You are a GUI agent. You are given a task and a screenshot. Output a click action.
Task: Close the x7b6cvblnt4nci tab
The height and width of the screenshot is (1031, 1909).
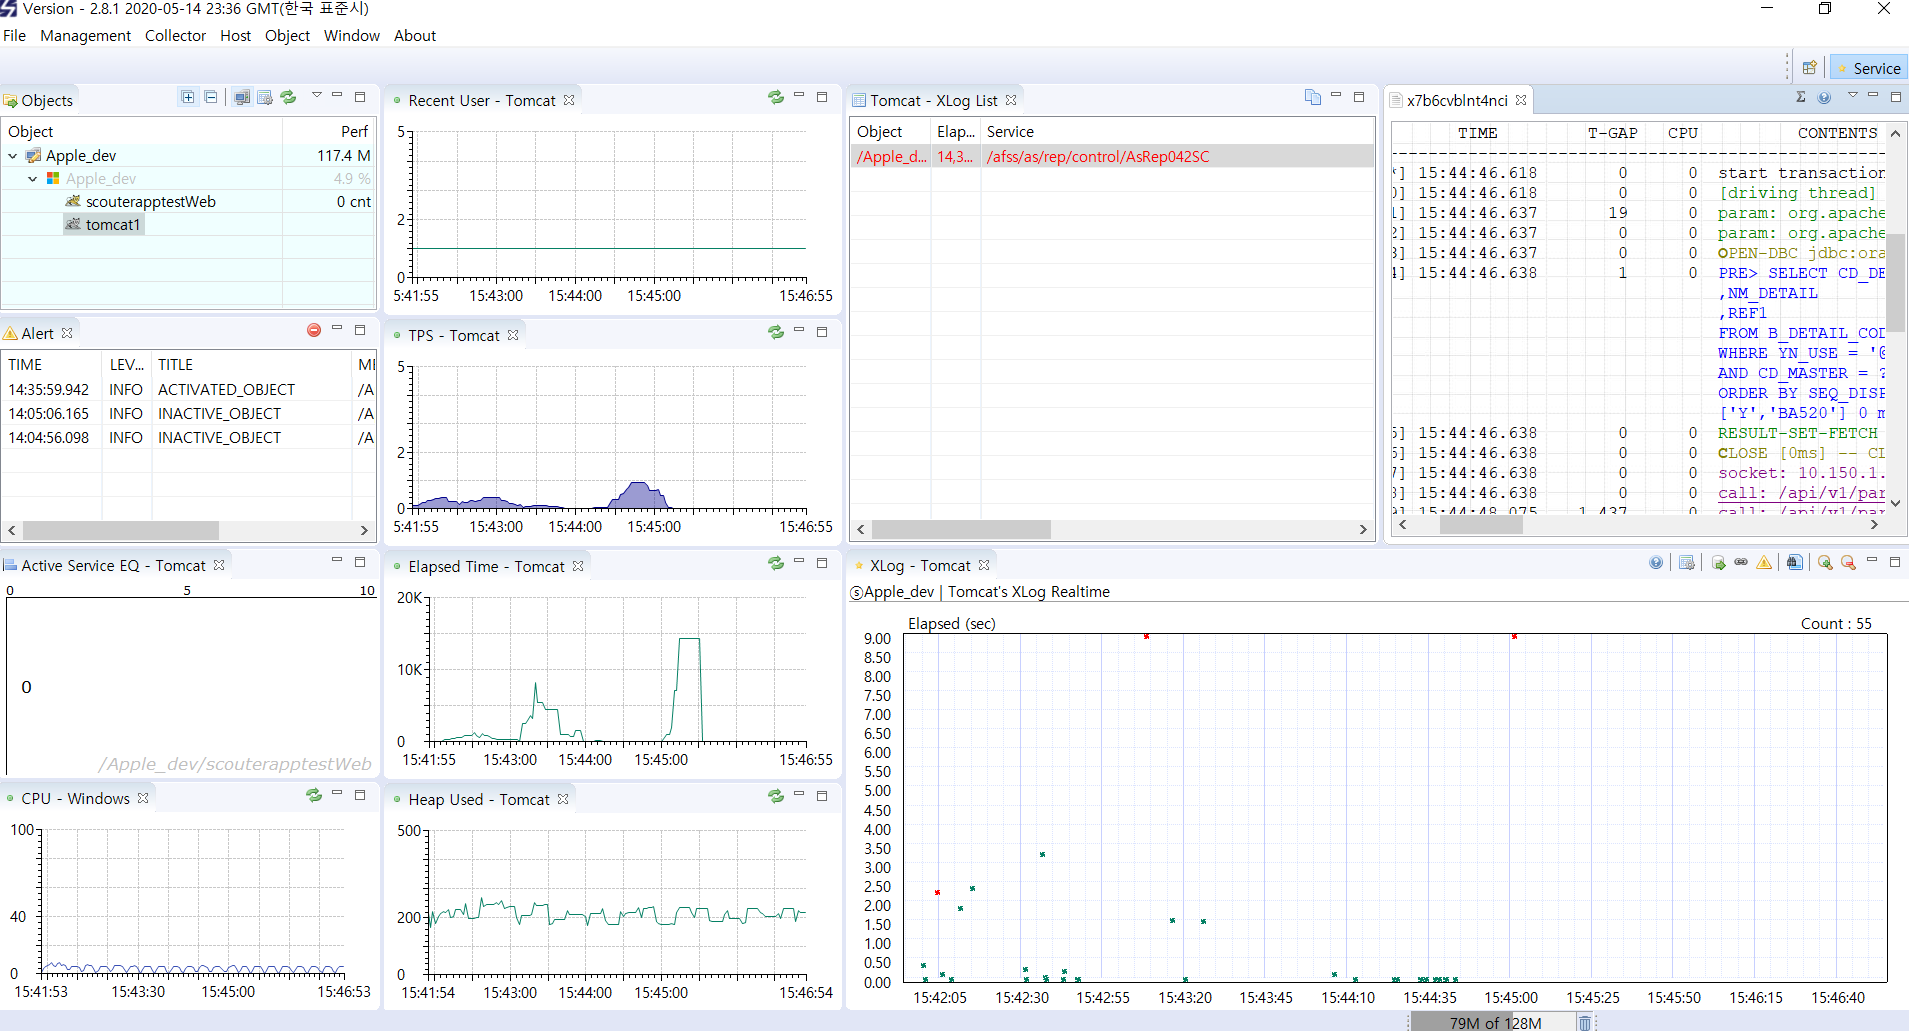(1521, 100)
